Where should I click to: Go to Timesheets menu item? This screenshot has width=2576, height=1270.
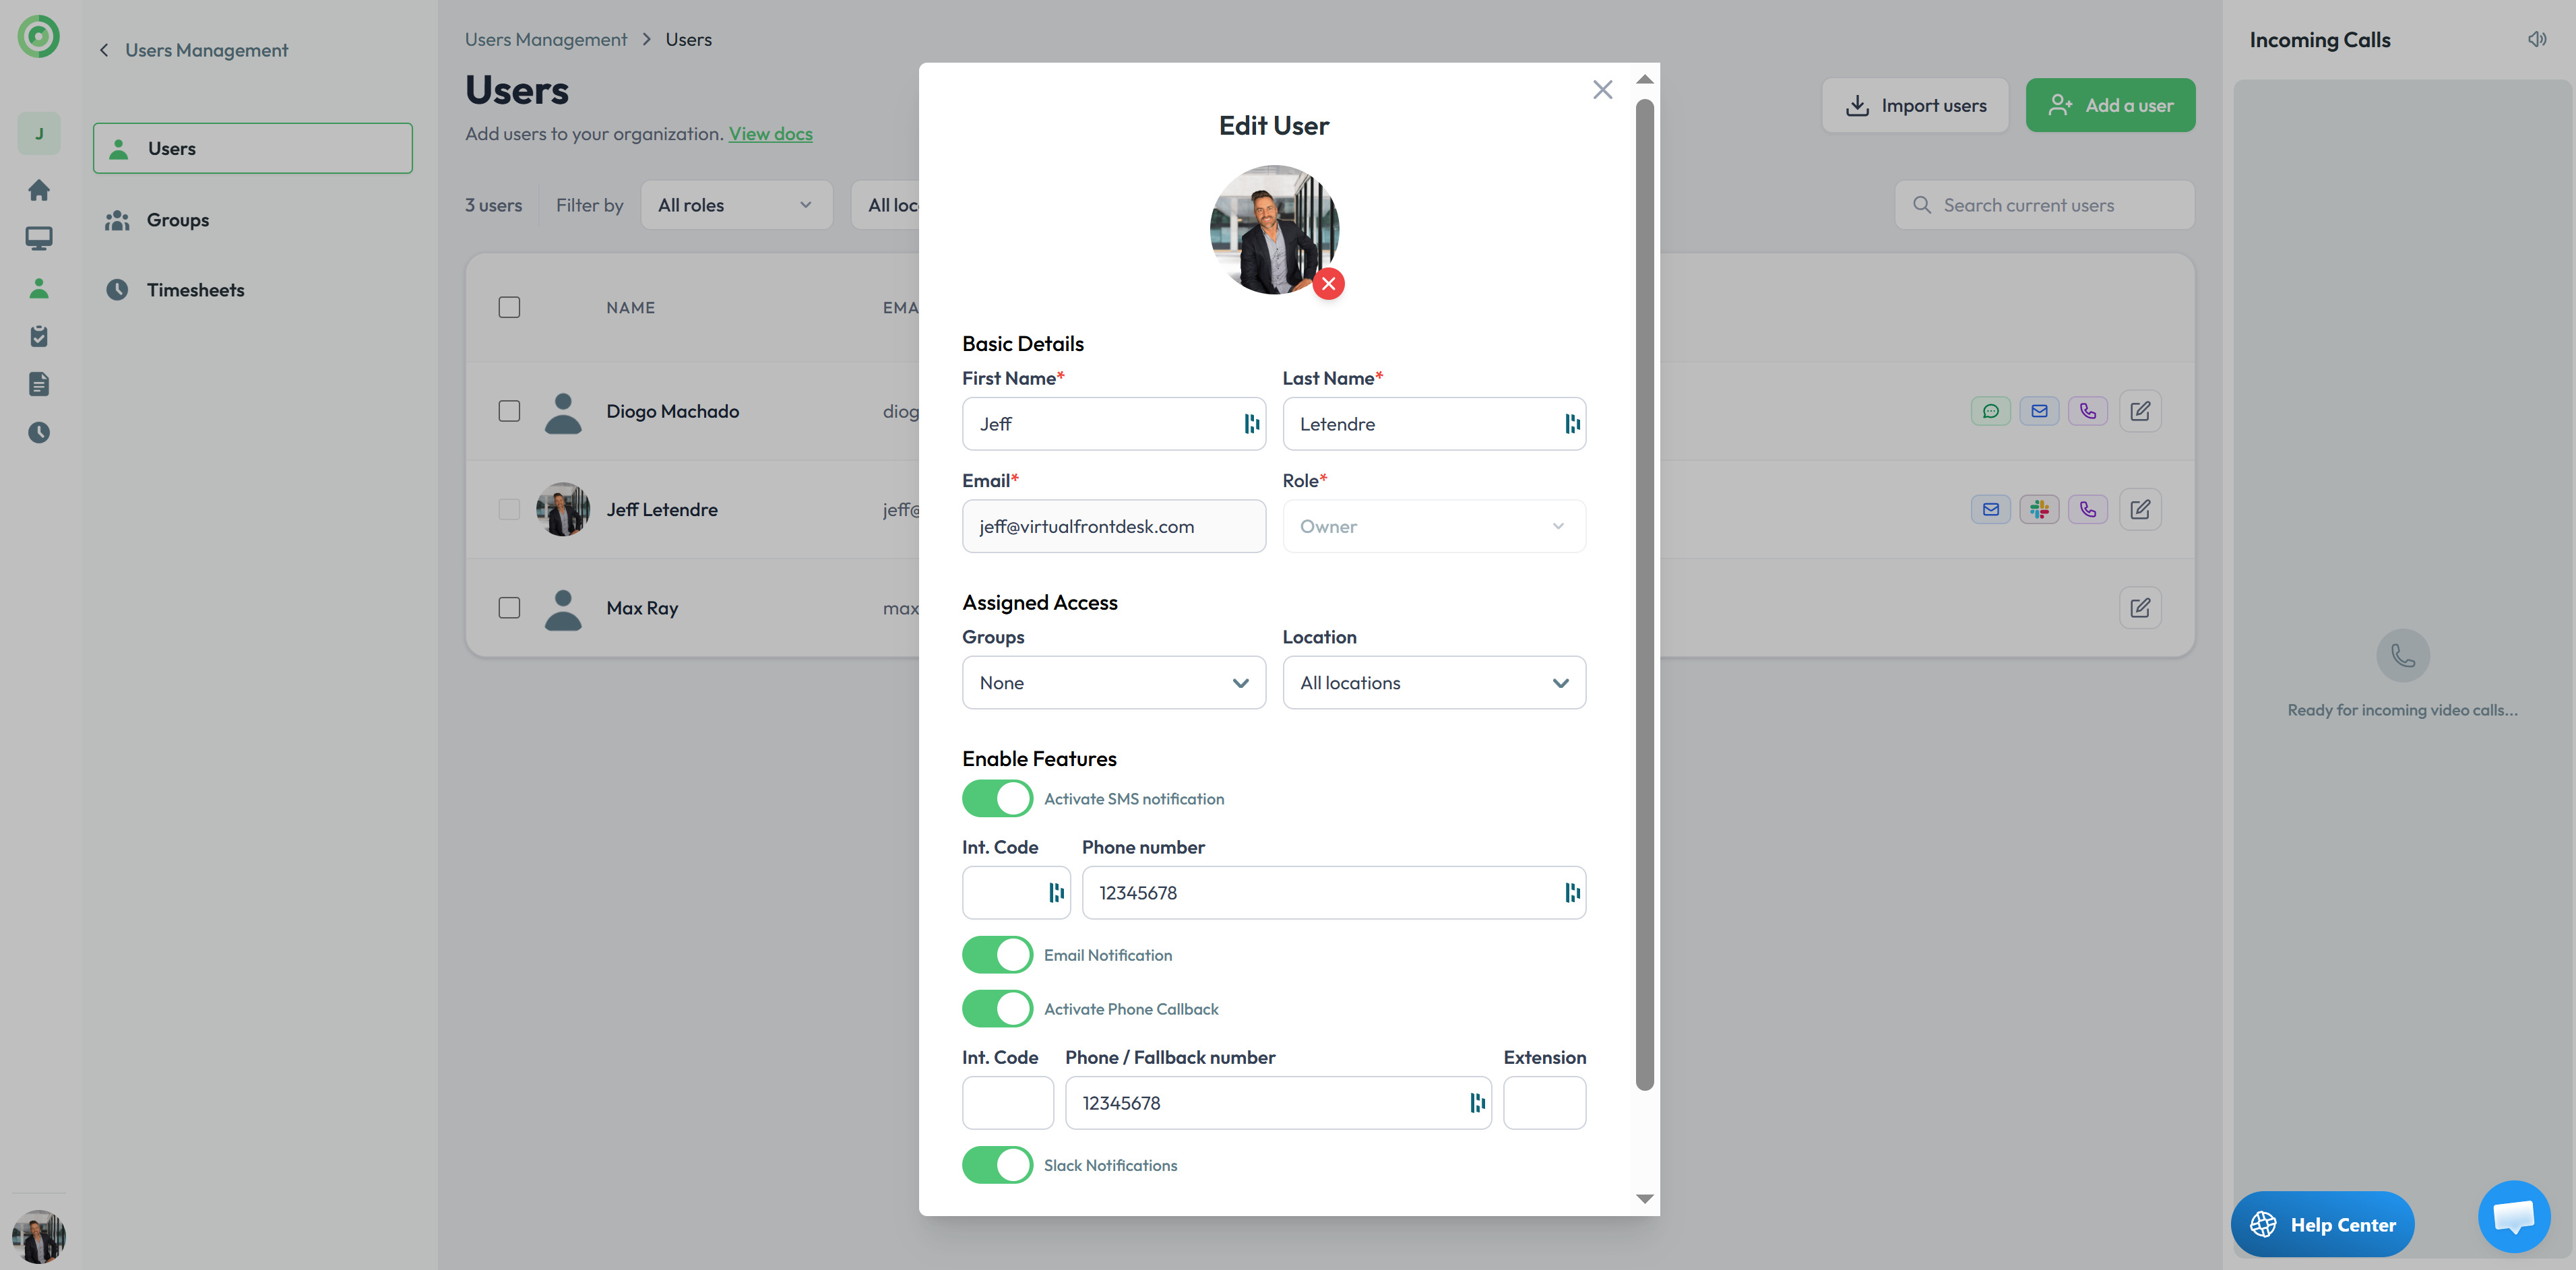coord(195,290)
